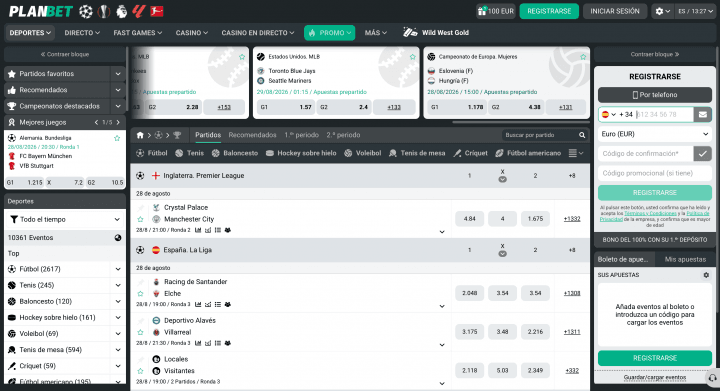
Task: Favorite the Toronto Blue Jays match card
Action: (x=412, y=57)
